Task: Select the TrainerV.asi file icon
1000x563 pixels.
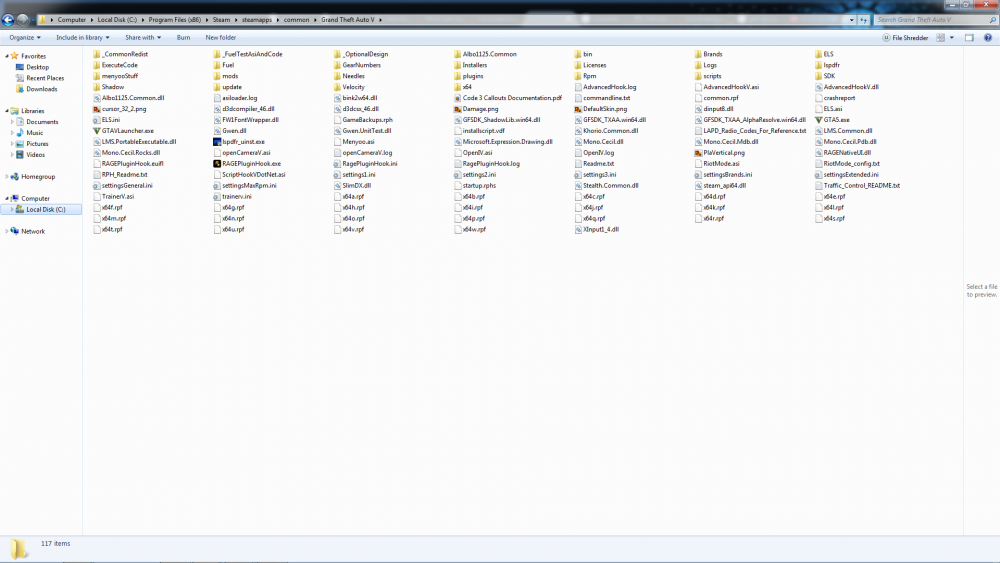Action: [97, 196]
